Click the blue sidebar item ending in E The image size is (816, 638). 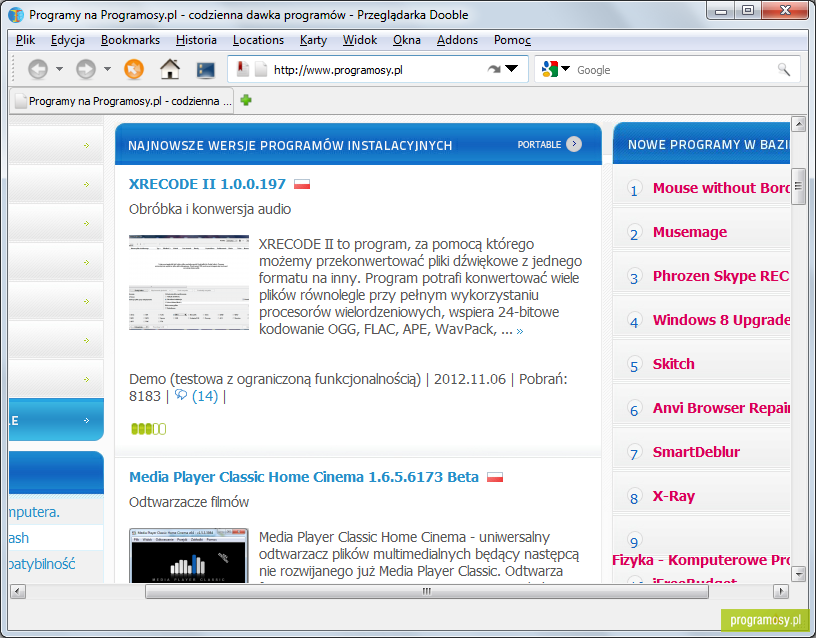point(56,420)
